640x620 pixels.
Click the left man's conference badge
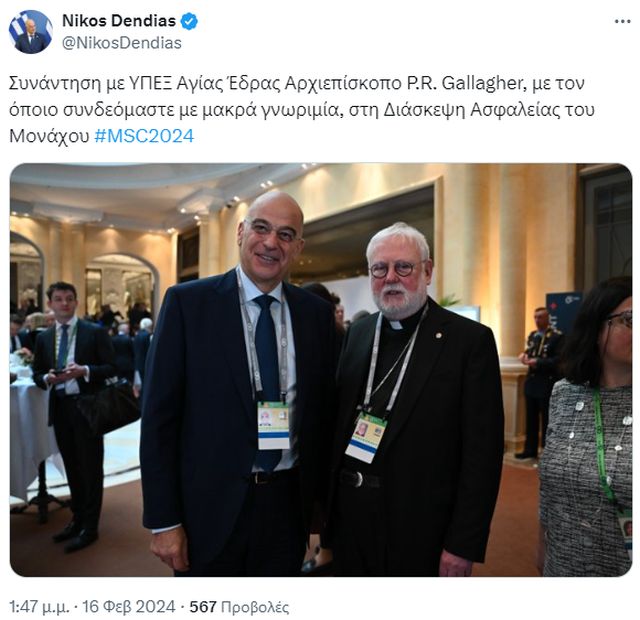click(273, 425)
